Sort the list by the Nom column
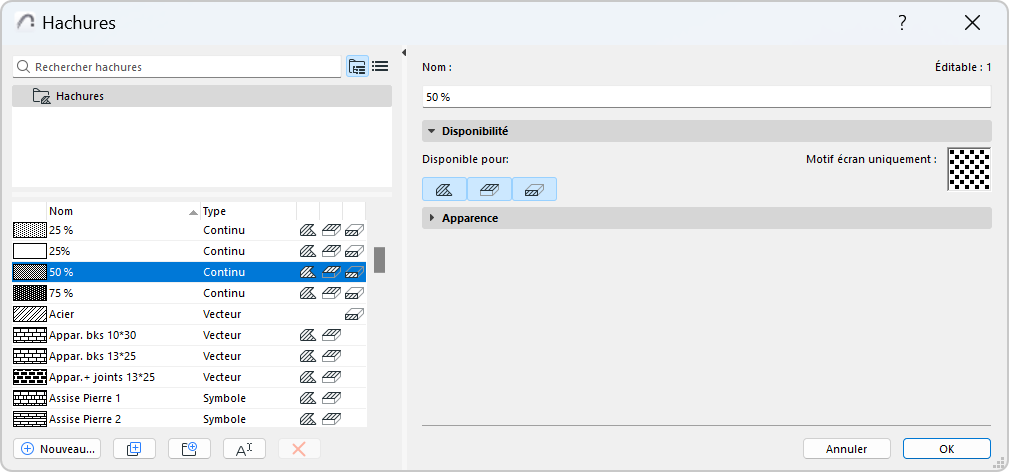The width and height of the screenshot is (1009, 472). [120, 211]
